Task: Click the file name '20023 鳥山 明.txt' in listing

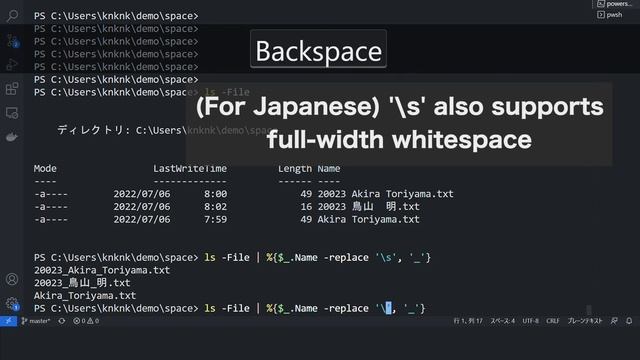Action: [369, 207]
